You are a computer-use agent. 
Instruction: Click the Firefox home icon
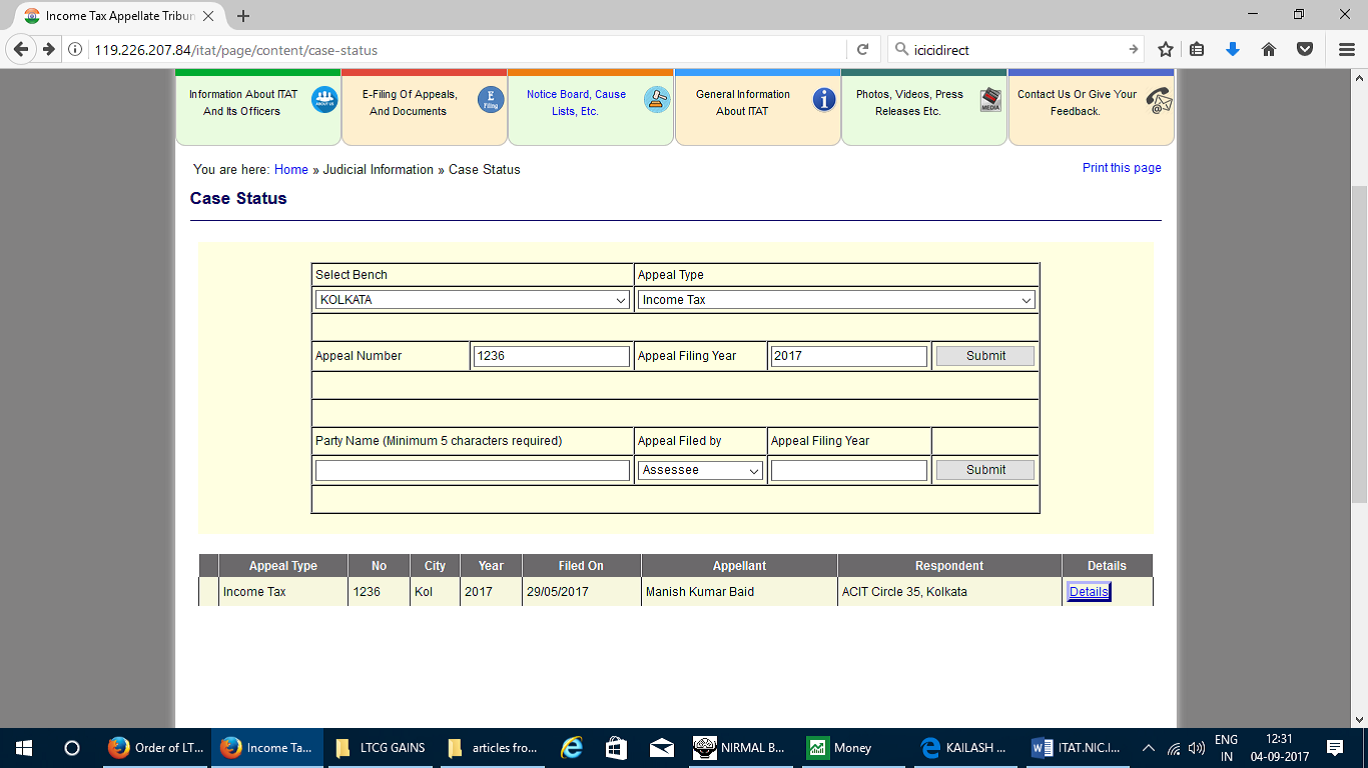pos(1268,49)
